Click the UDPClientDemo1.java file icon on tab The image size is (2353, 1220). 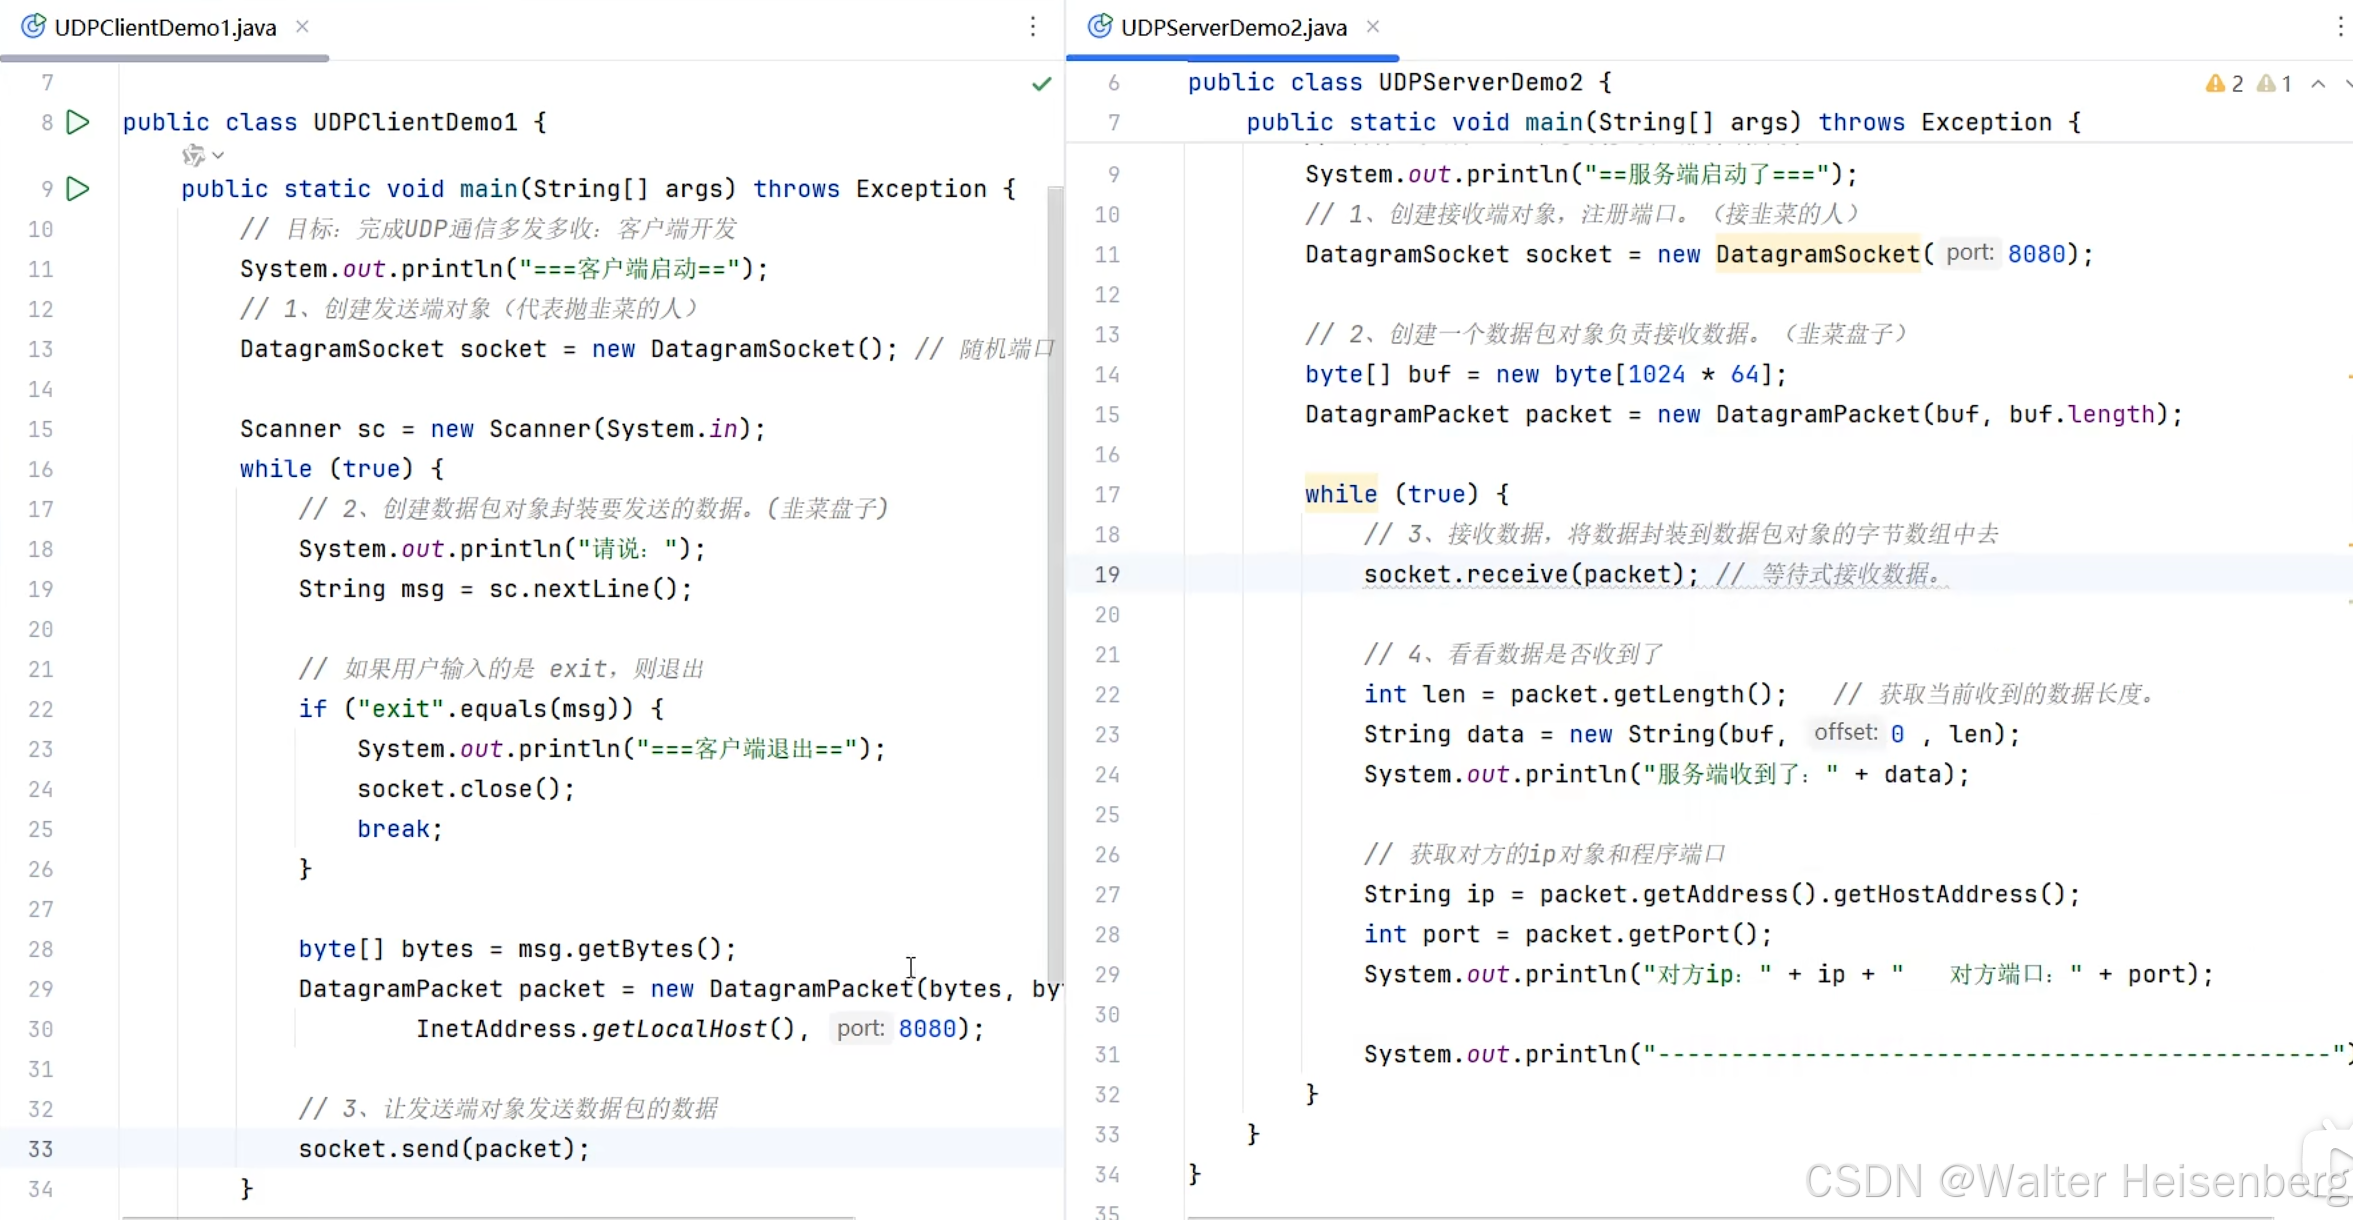[x=33, y=27]
